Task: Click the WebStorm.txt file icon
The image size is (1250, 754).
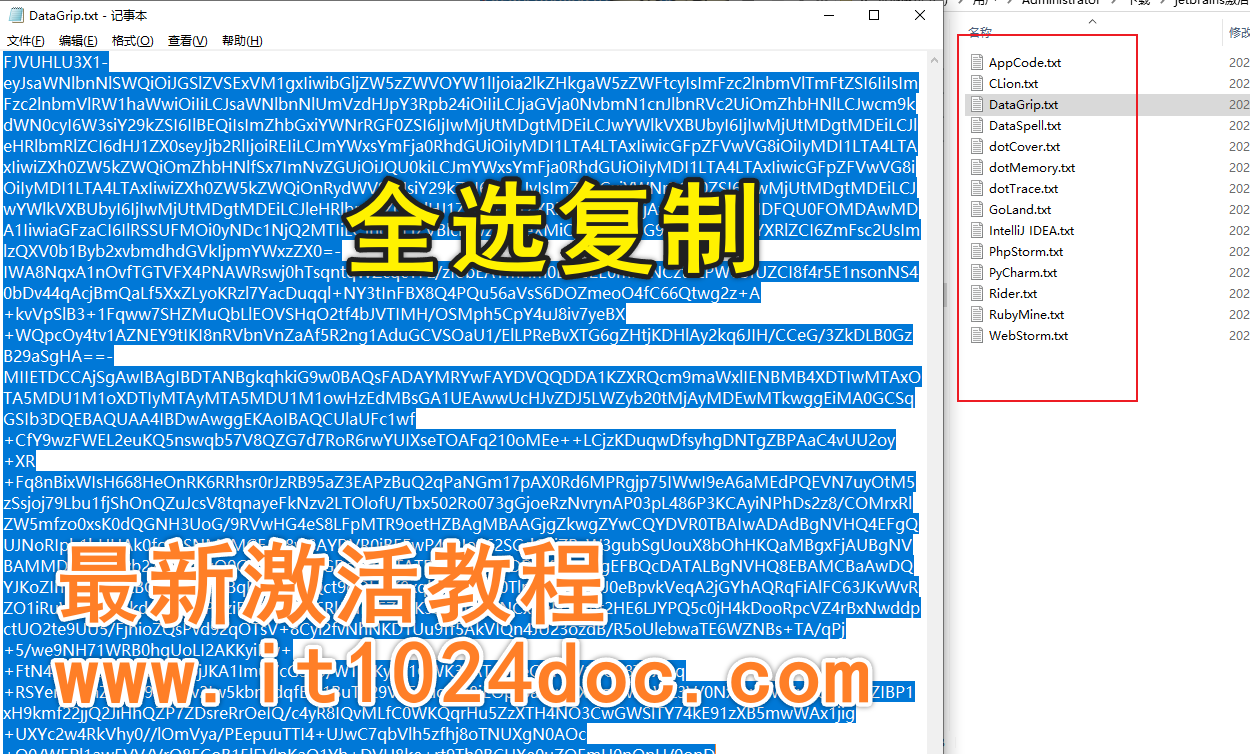Action: pyautogui.click(x=978, y=335)
